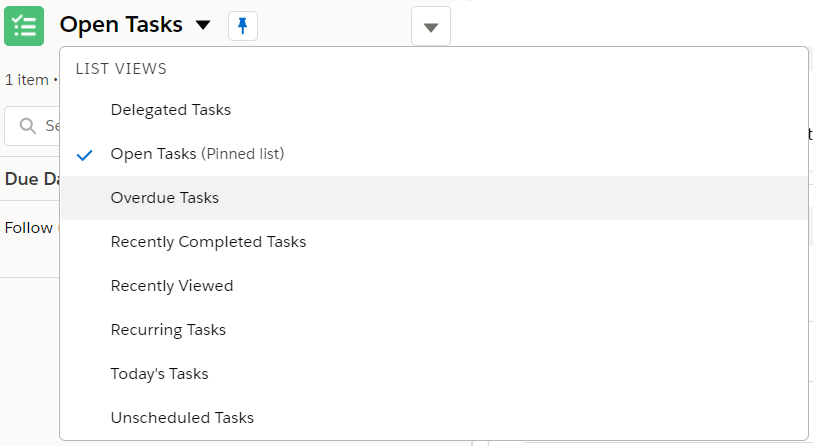This screenshot has width=813, height=446.
Task: Click the Due Date column header
Action: 32,179
